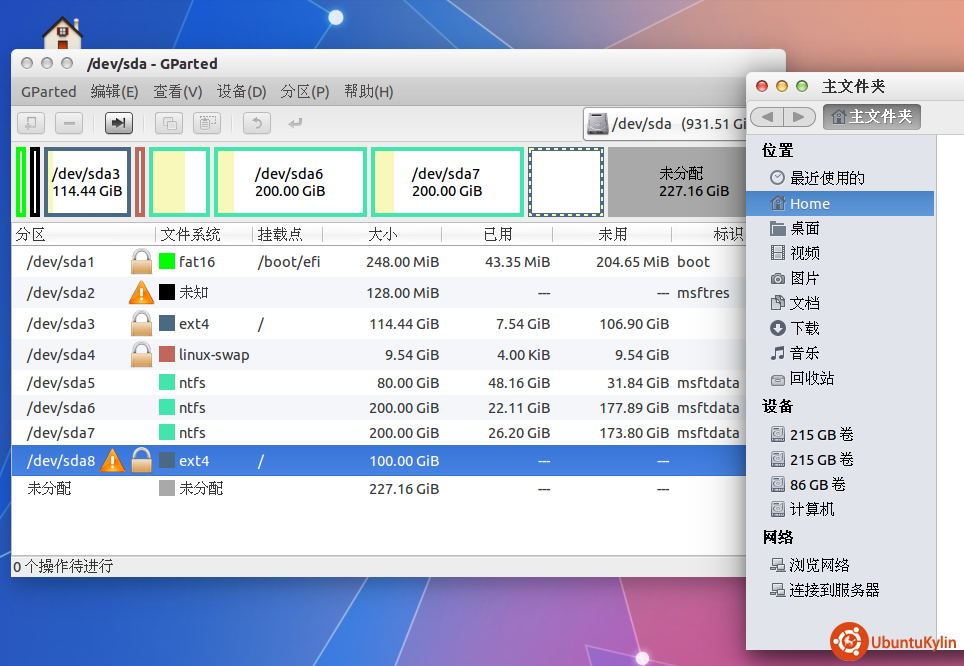Select the /dev/sda5 ntfs partition row

pos(60,382)
